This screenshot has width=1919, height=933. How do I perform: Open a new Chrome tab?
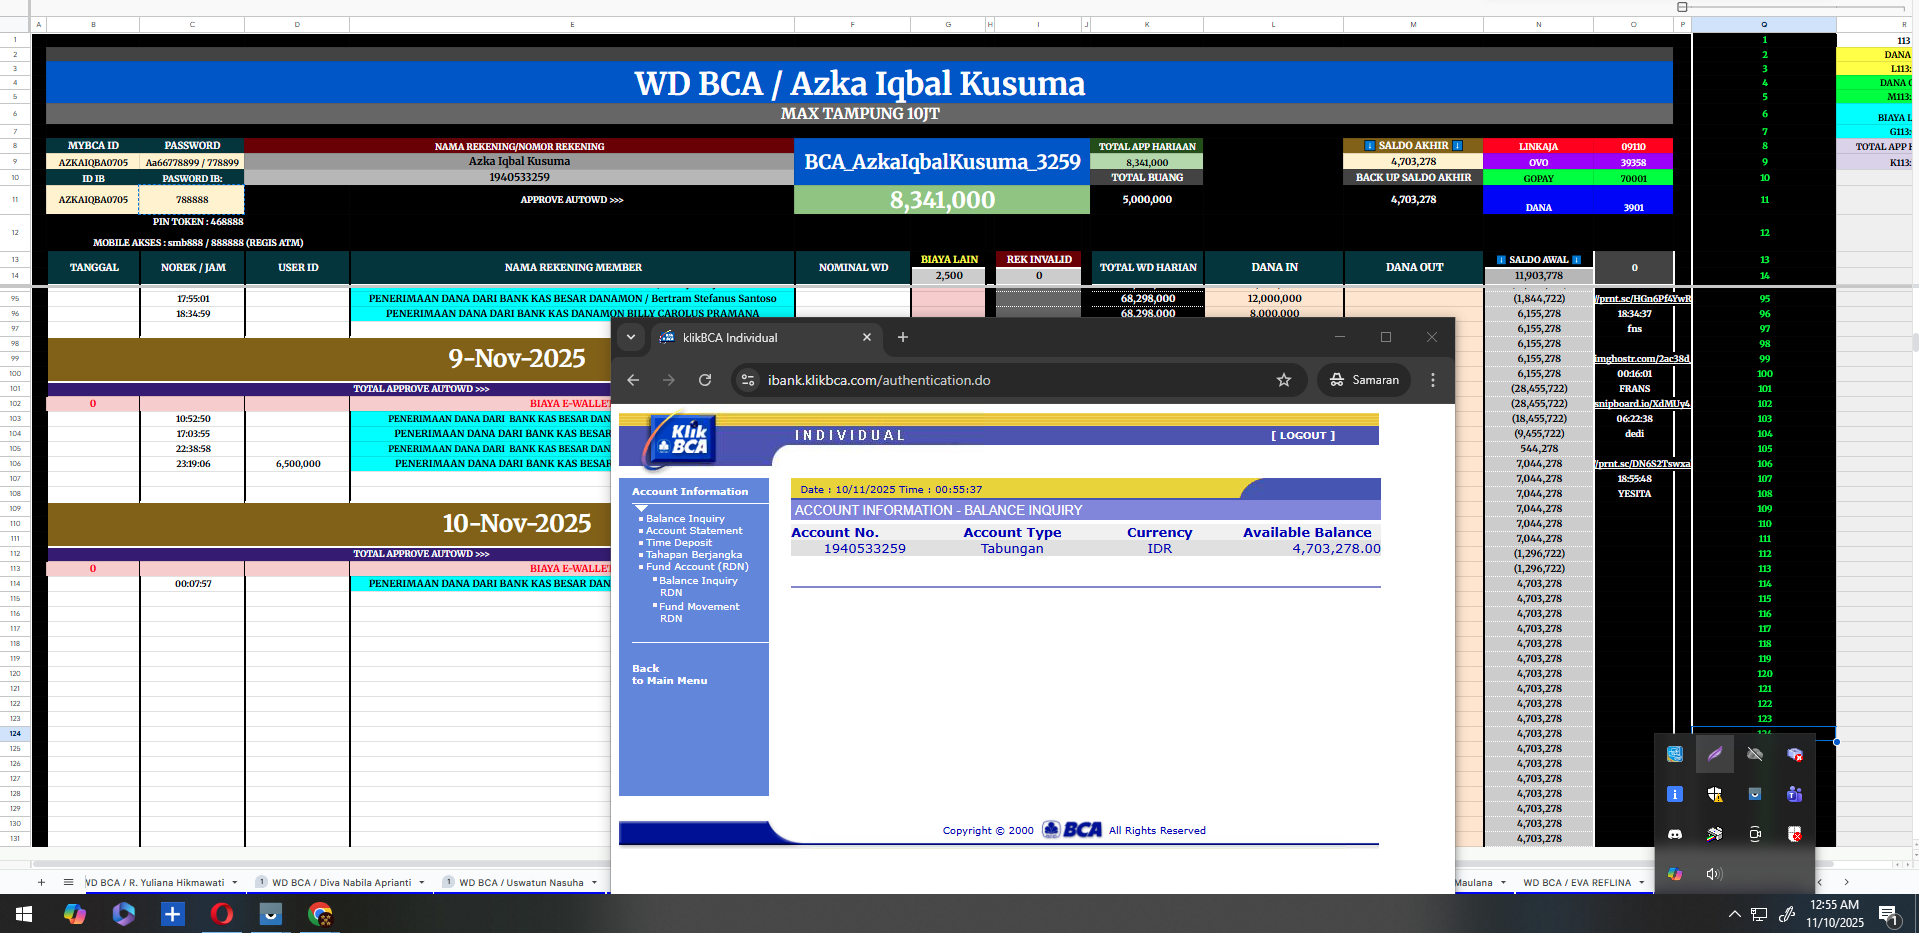pos(903,337)
